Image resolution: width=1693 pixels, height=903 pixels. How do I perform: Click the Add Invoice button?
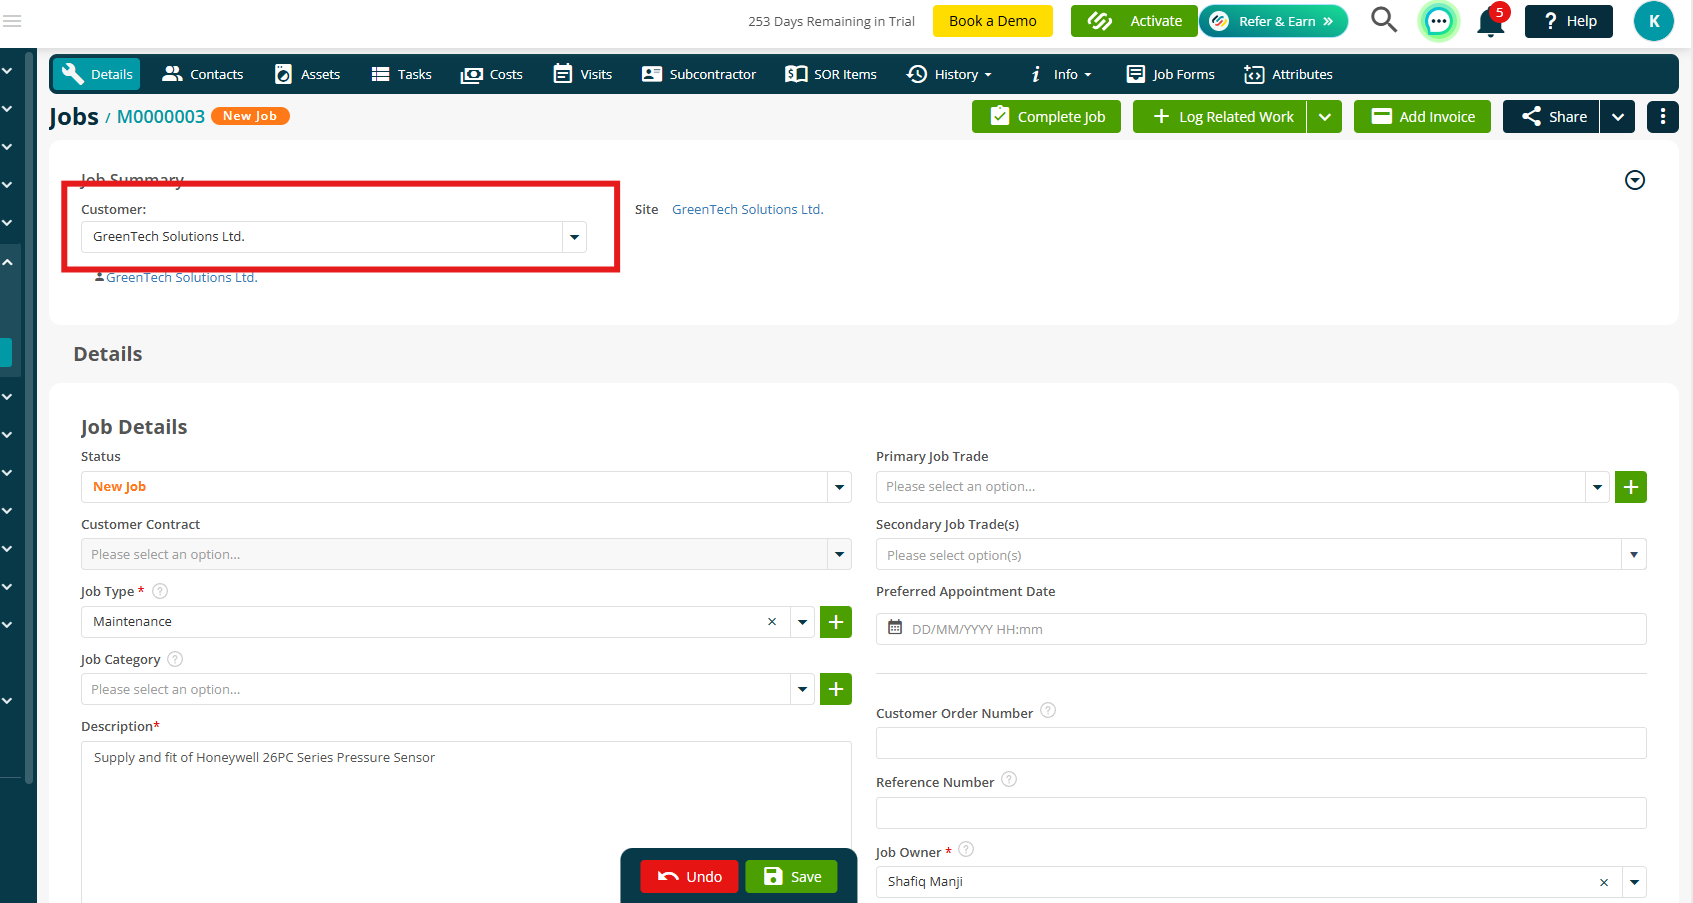point(1422,117)
